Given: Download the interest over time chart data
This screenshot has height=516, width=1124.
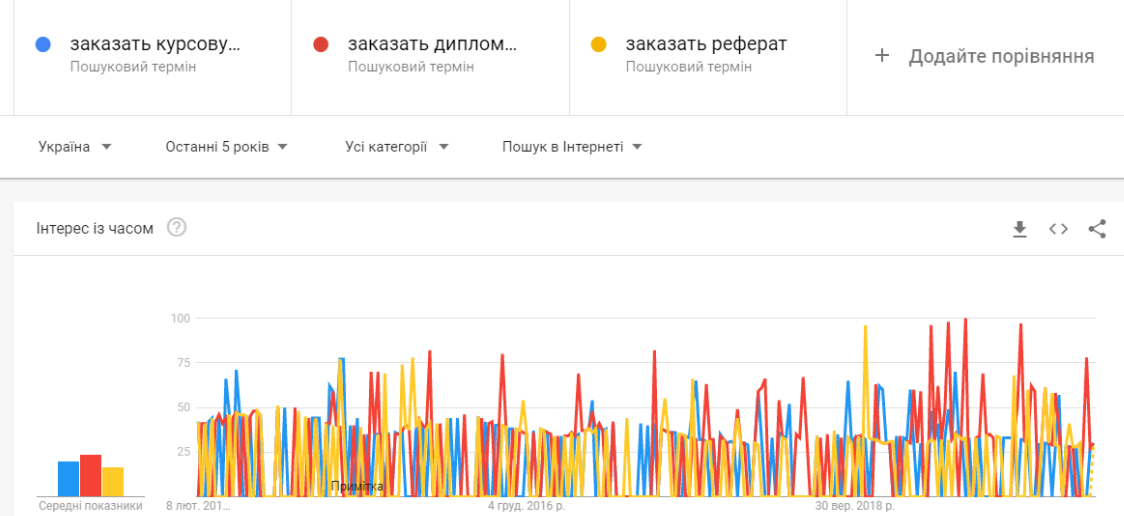Looking at the screenshot, I should [x=1019, y=229].
